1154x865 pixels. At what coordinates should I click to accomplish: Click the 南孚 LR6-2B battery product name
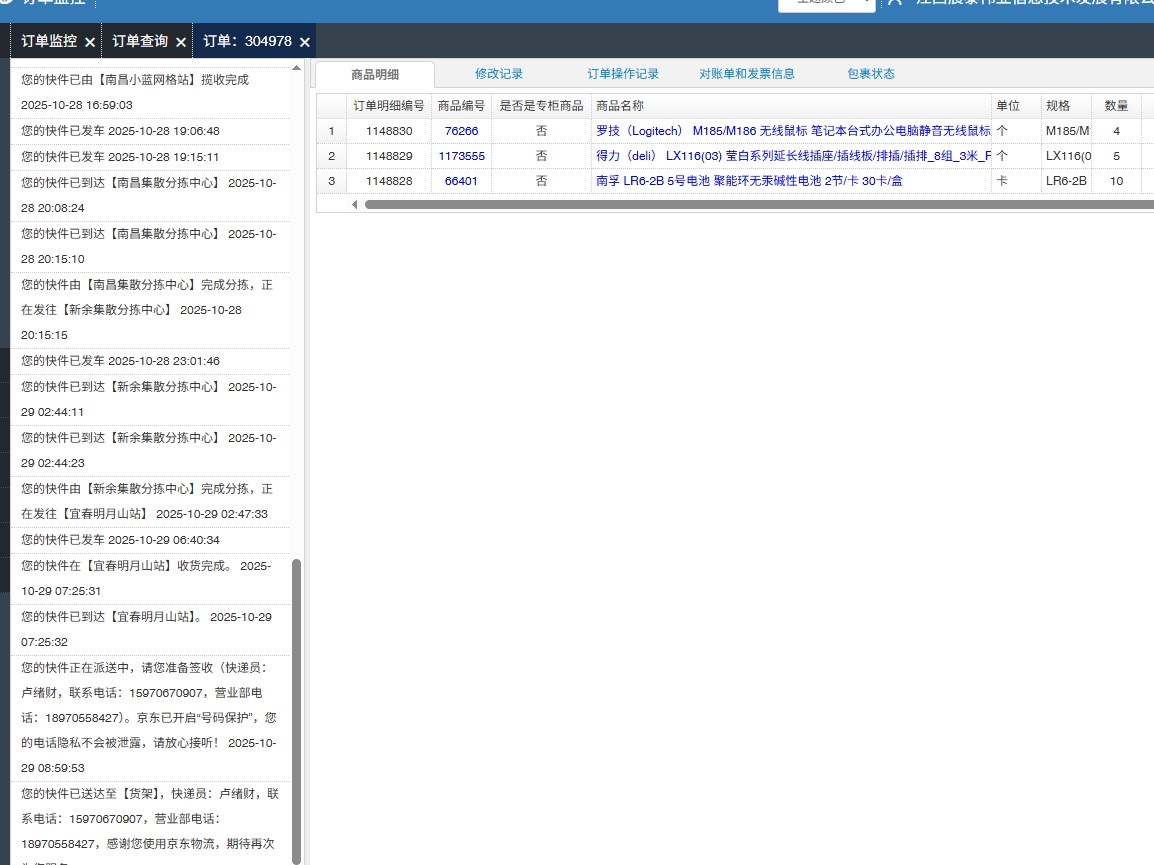click(x=748, y=181)
